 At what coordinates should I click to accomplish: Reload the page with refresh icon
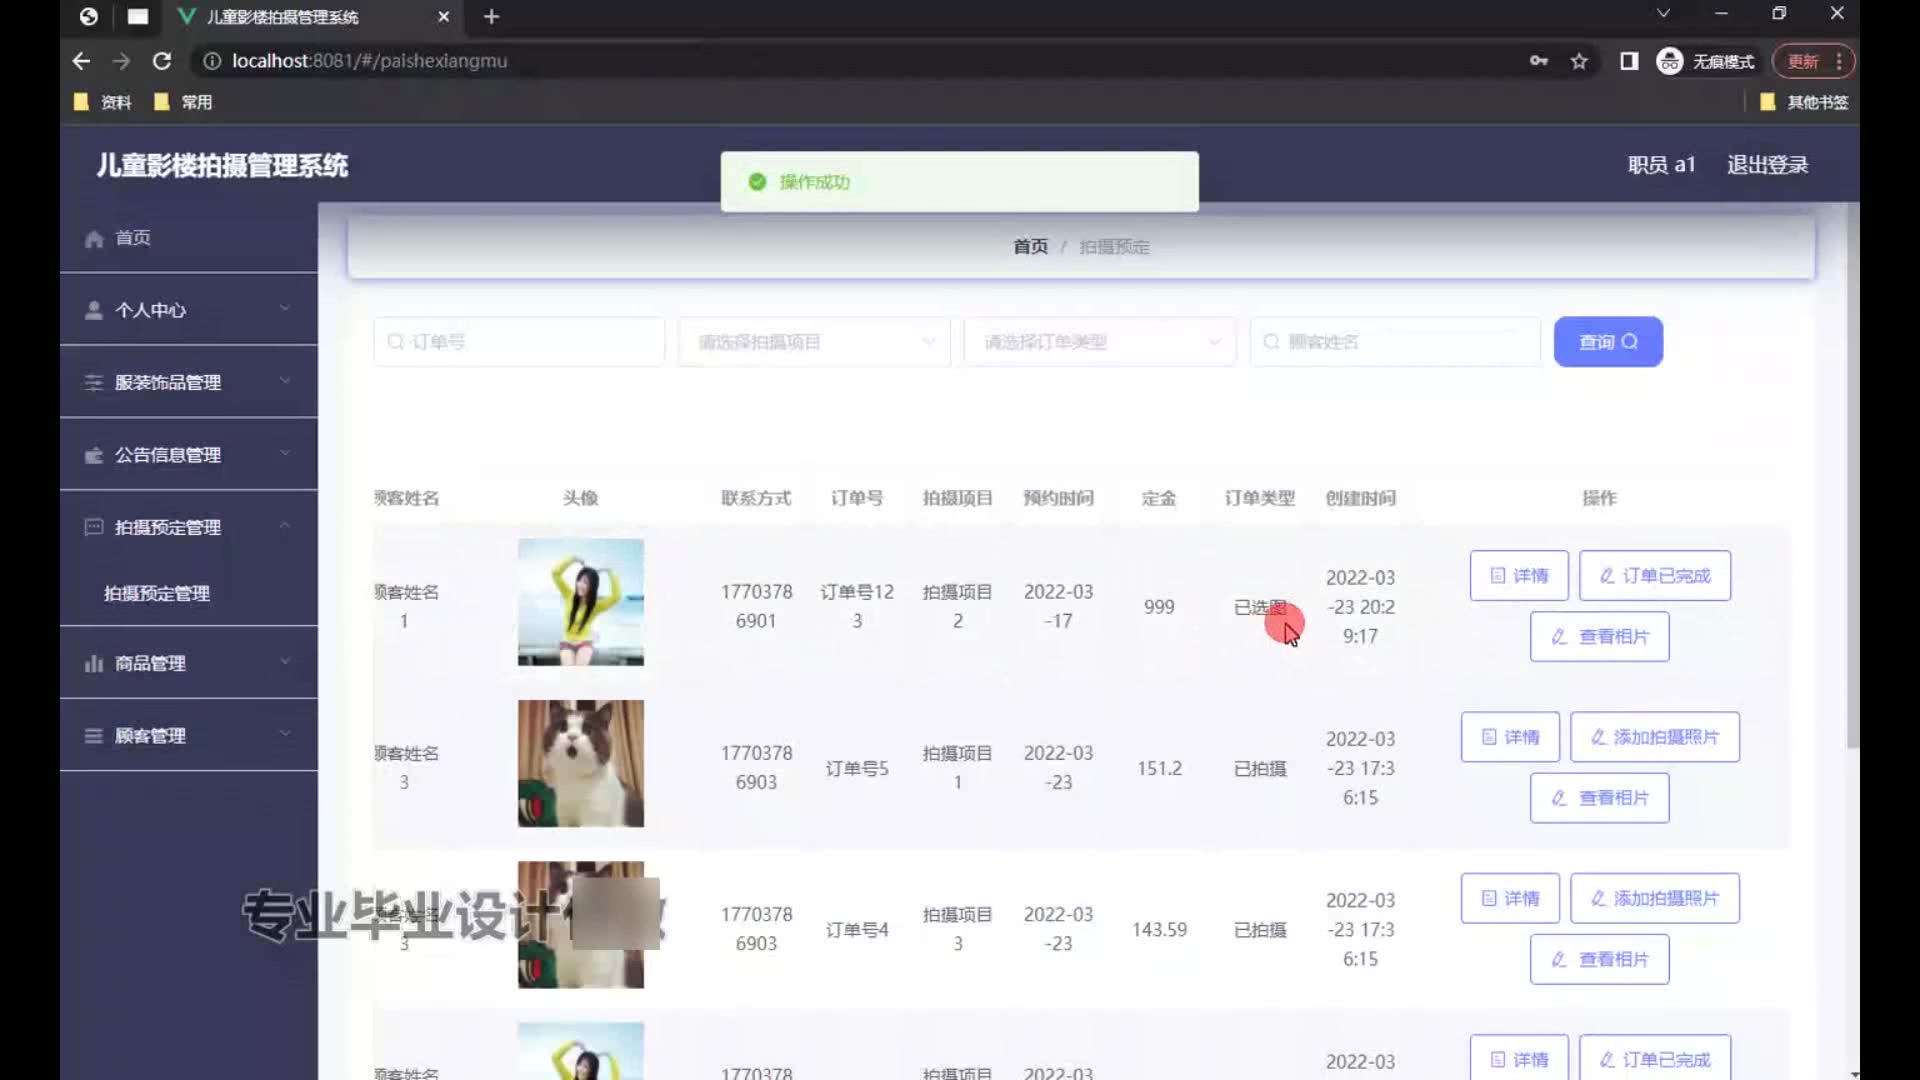coord(162,61)
